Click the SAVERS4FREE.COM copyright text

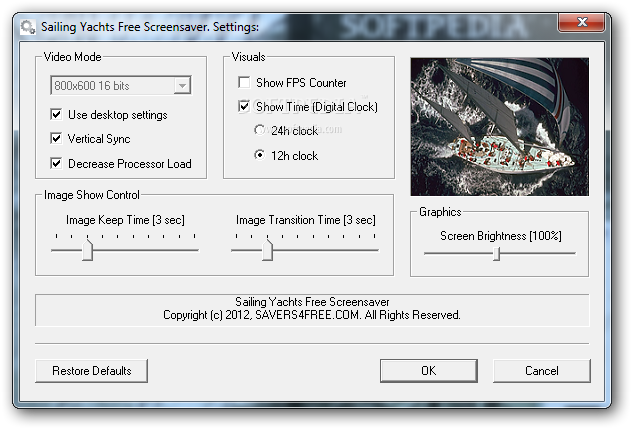click(312, 315)
